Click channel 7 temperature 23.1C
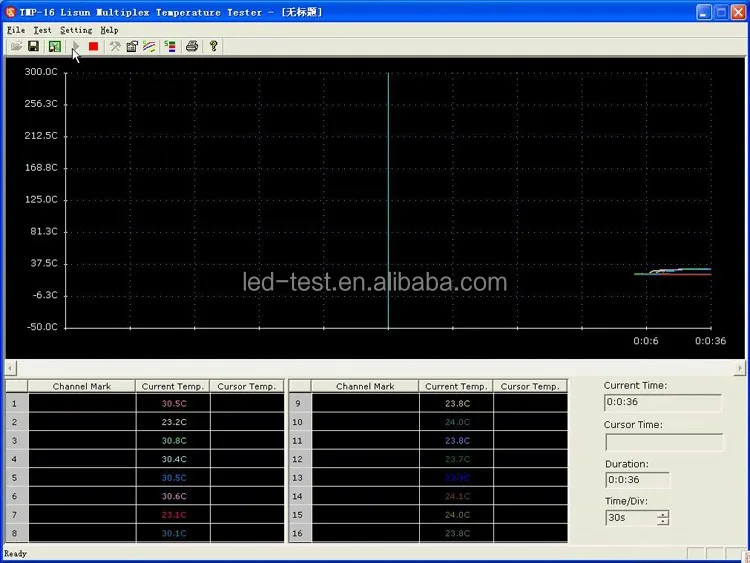 coord(174,515)
